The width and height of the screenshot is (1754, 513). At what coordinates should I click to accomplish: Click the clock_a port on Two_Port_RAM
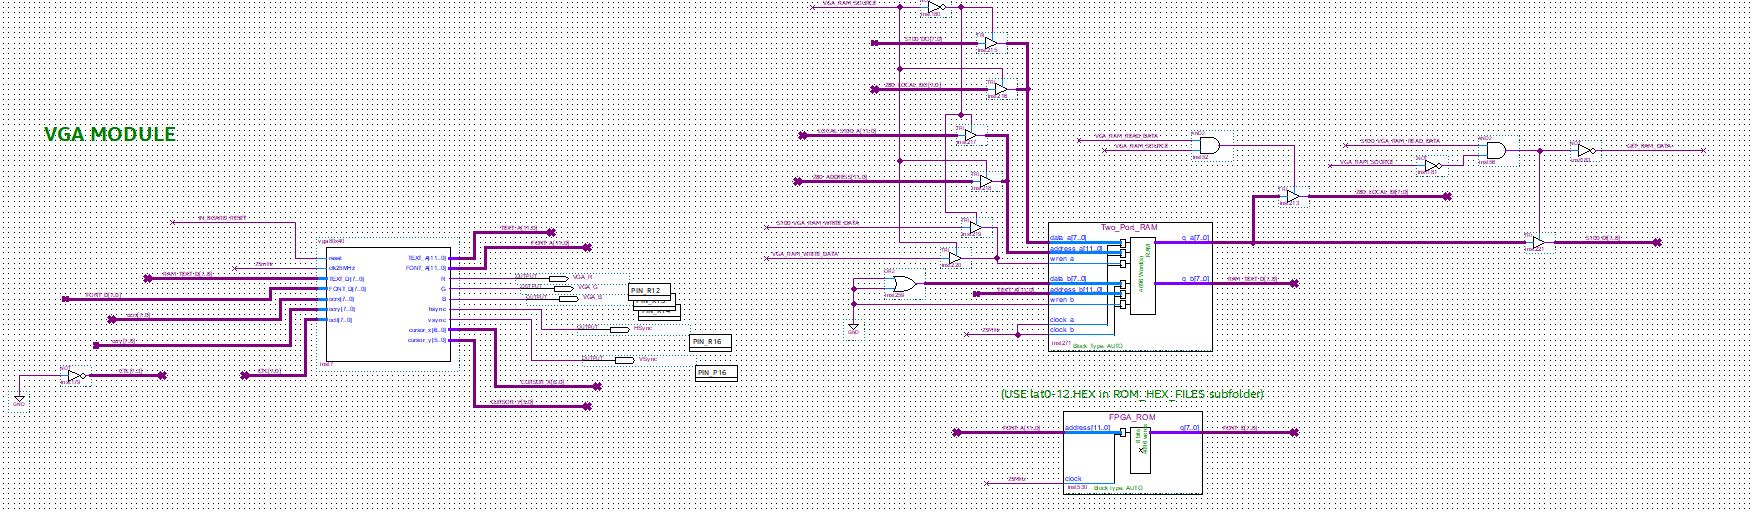[1062, 319]
